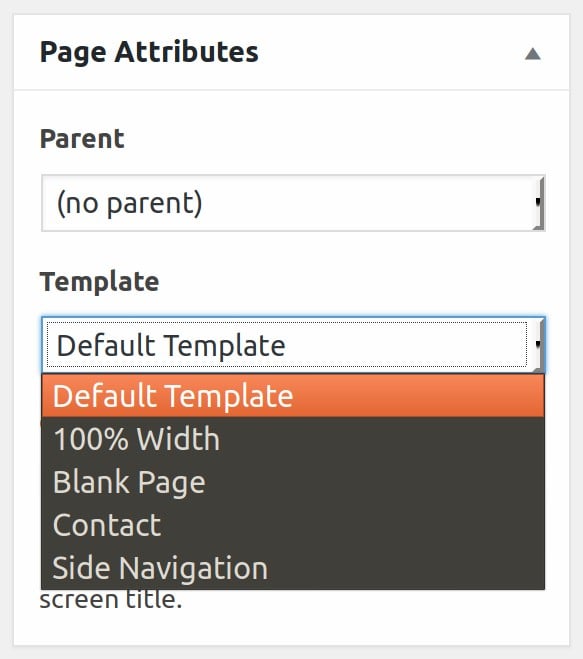This screenshot has width=583, height=659.
Task: Open the Parent select box
Action: [x=293, y=203]
